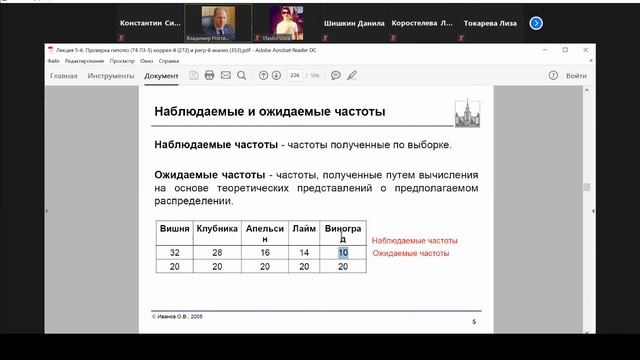640x360 pixels.
Task: Click the page number field showing 236
Action: [x=295, y=76]
